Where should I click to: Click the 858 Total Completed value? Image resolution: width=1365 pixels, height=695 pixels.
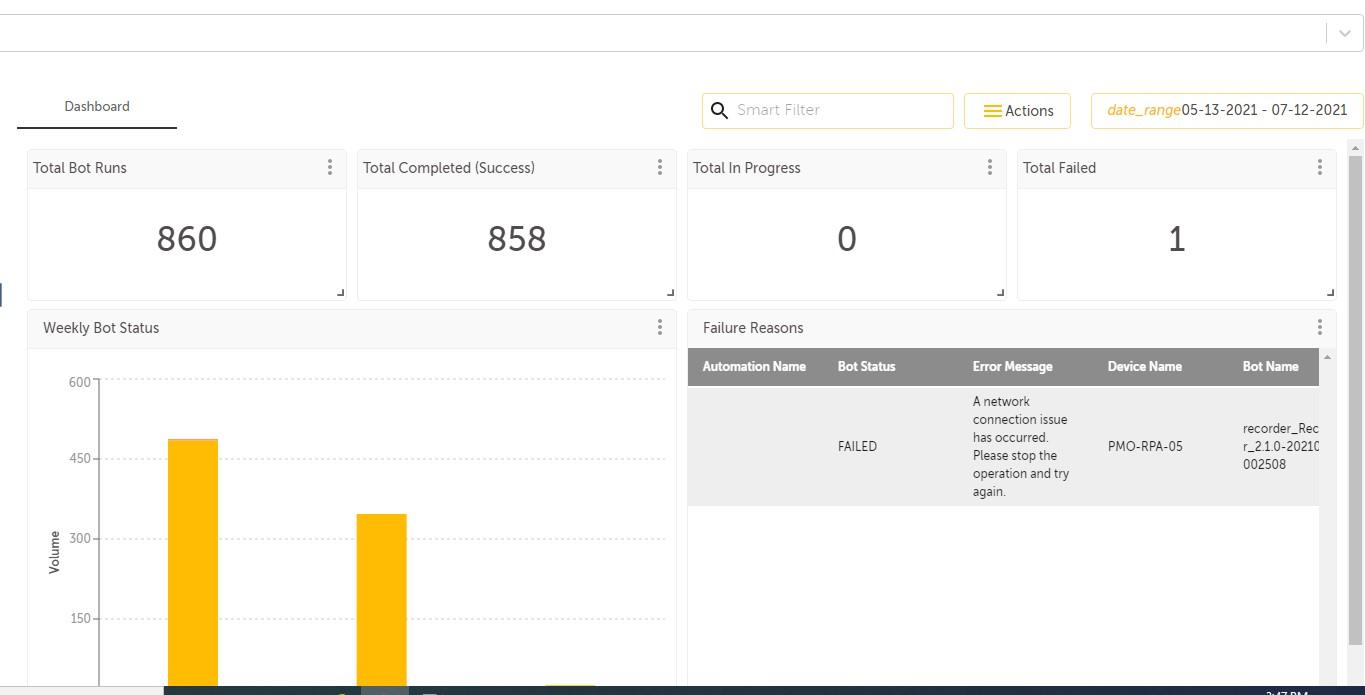coord(517,239)
